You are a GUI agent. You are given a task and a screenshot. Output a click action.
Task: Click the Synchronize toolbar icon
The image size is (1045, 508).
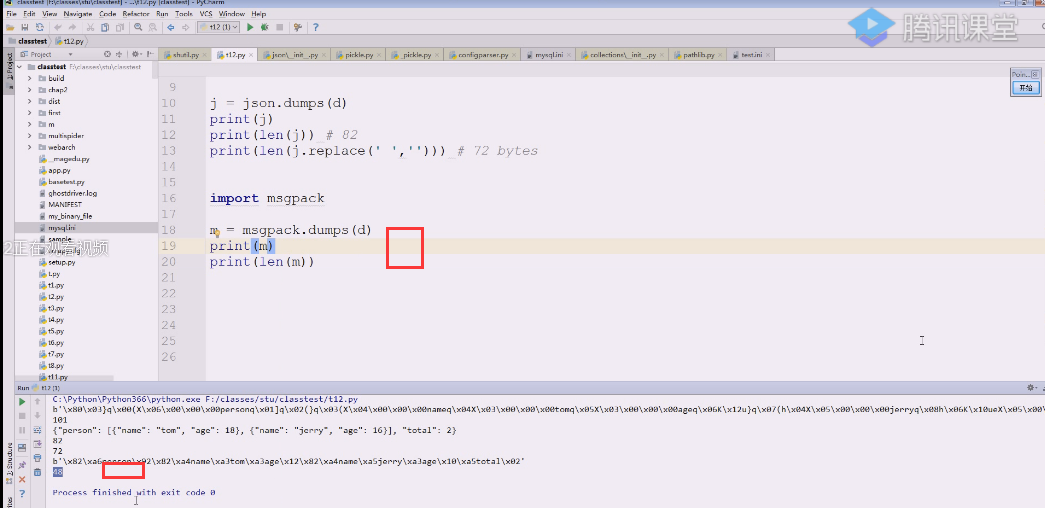[x=39, y=27]
